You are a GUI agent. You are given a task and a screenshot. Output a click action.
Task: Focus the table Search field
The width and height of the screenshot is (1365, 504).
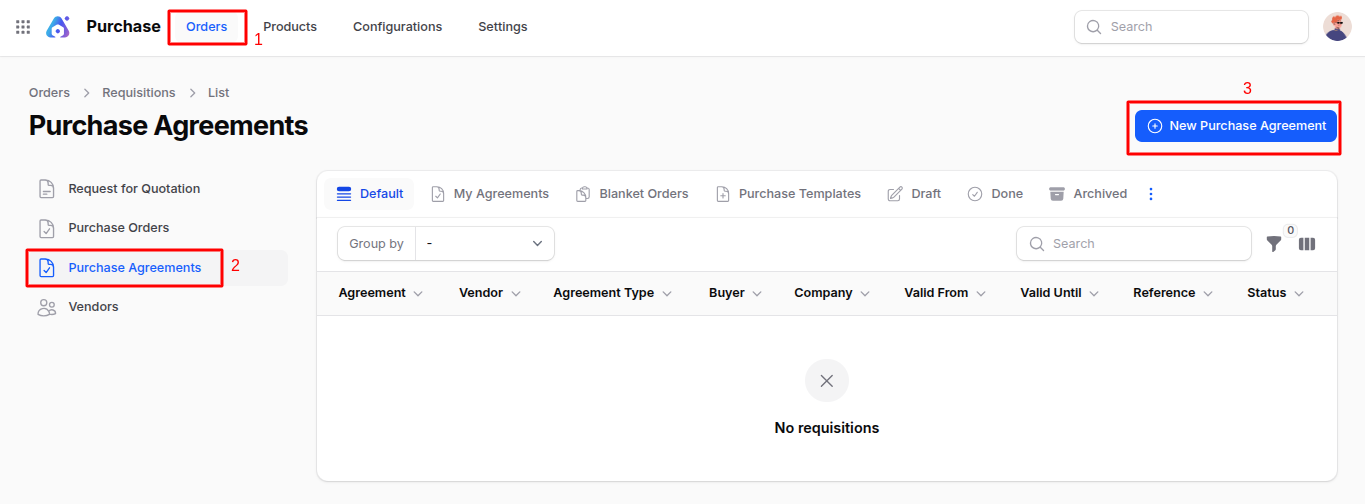[1134, 244]
